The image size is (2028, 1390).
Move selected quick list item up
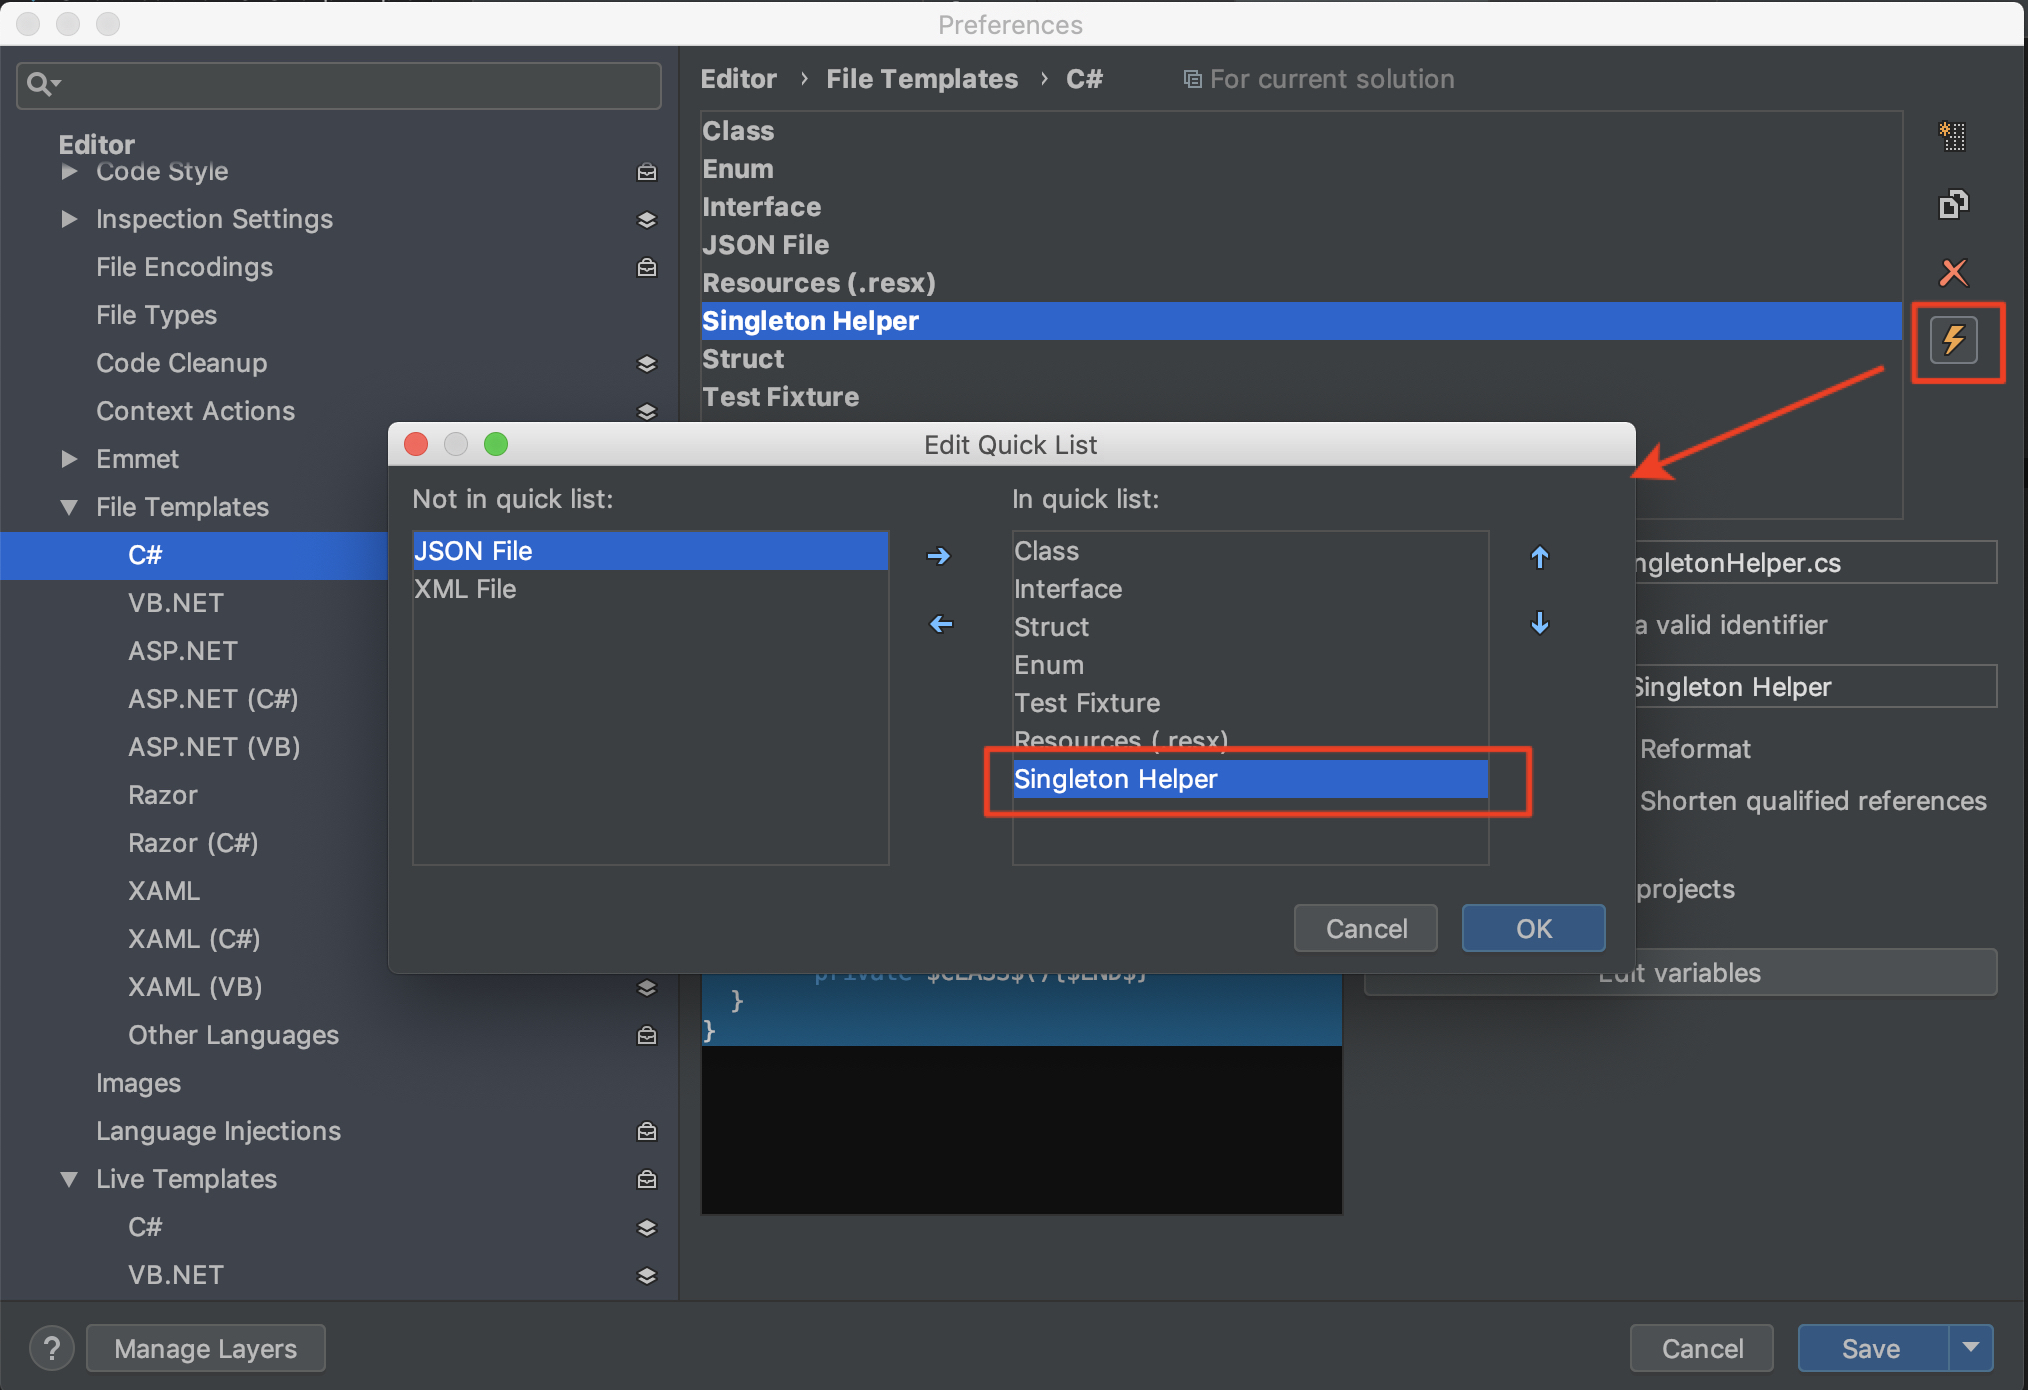(x=1540, y=558)
